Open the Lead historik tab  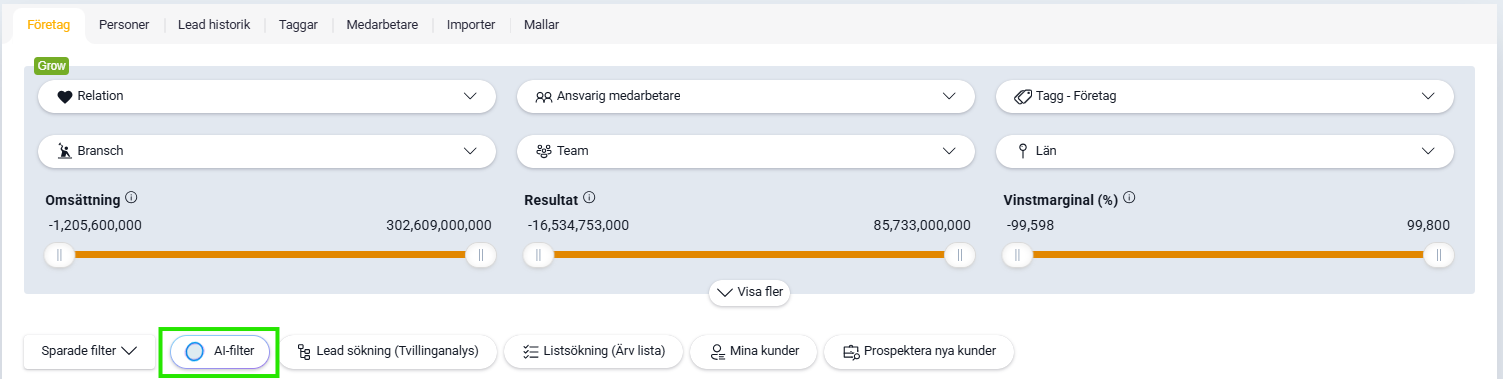pyautogui.click(x=214, y=25)
